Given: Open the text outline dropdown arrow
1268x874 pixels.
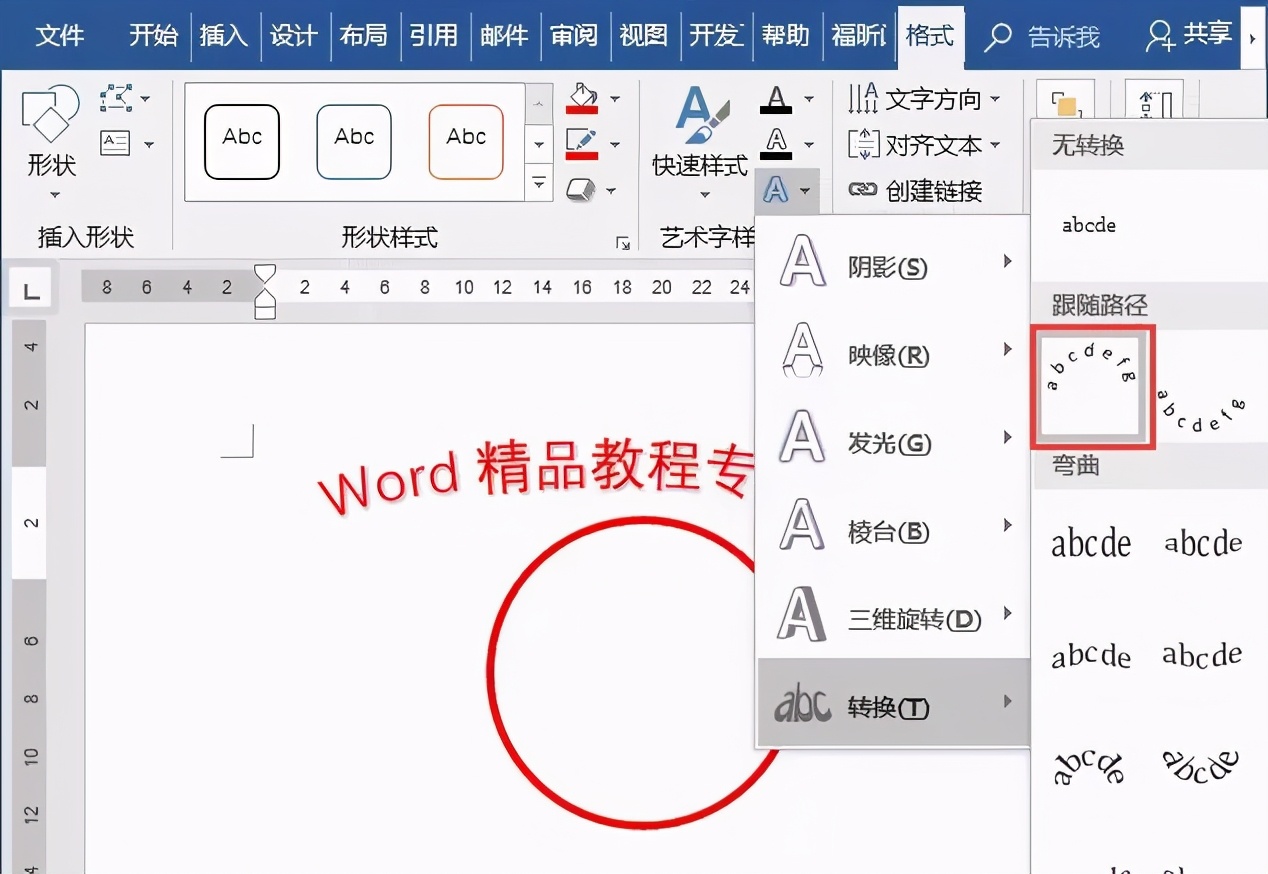Looking at the screenshot, I should point(809,145).
